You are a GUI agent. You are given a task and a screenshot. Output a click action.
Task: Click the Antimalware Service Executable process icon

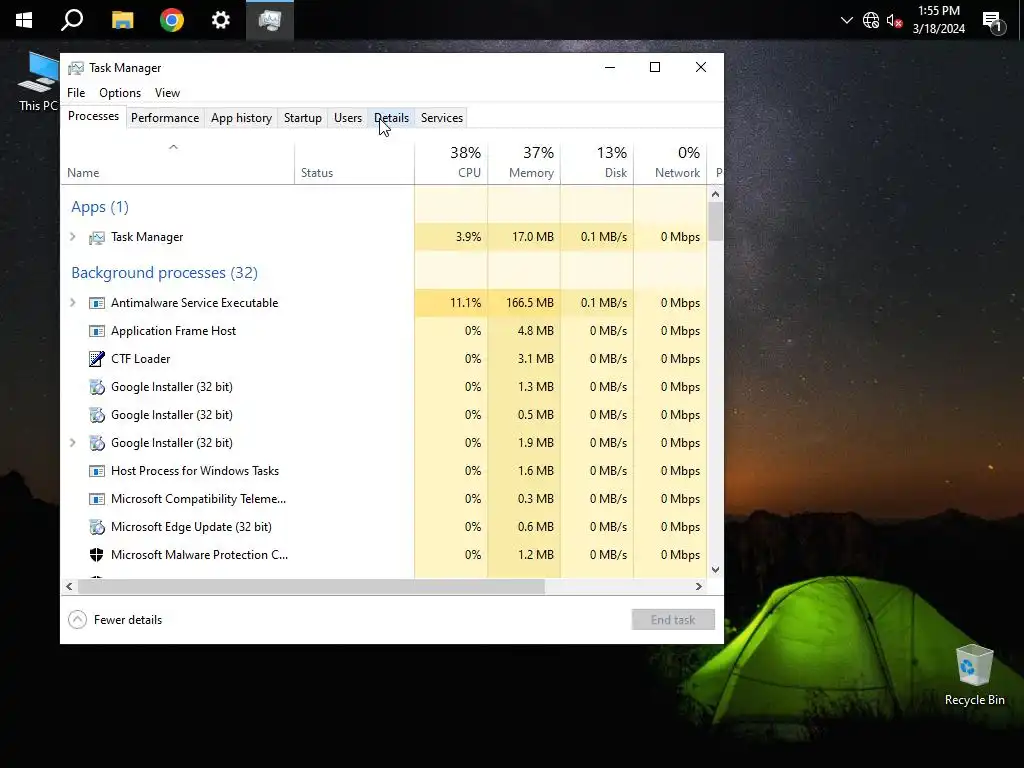tap(97, 303)
